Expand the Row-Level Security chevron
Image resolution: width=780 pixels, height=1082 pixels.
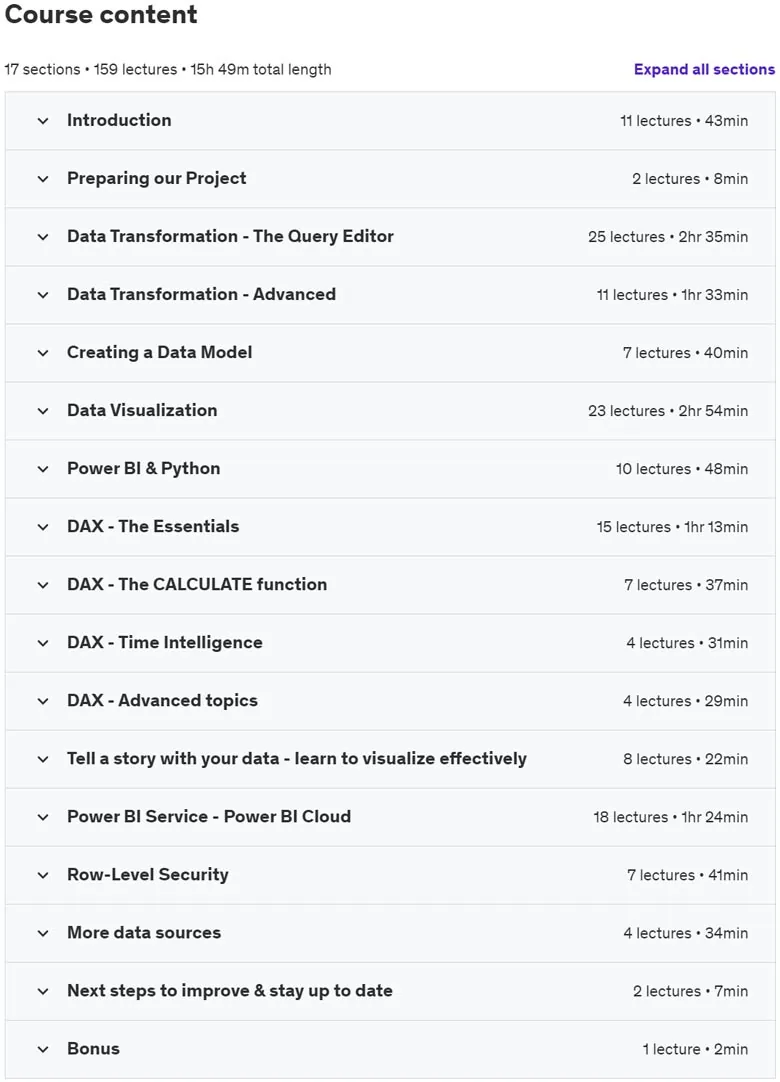(x=43, y=875)
